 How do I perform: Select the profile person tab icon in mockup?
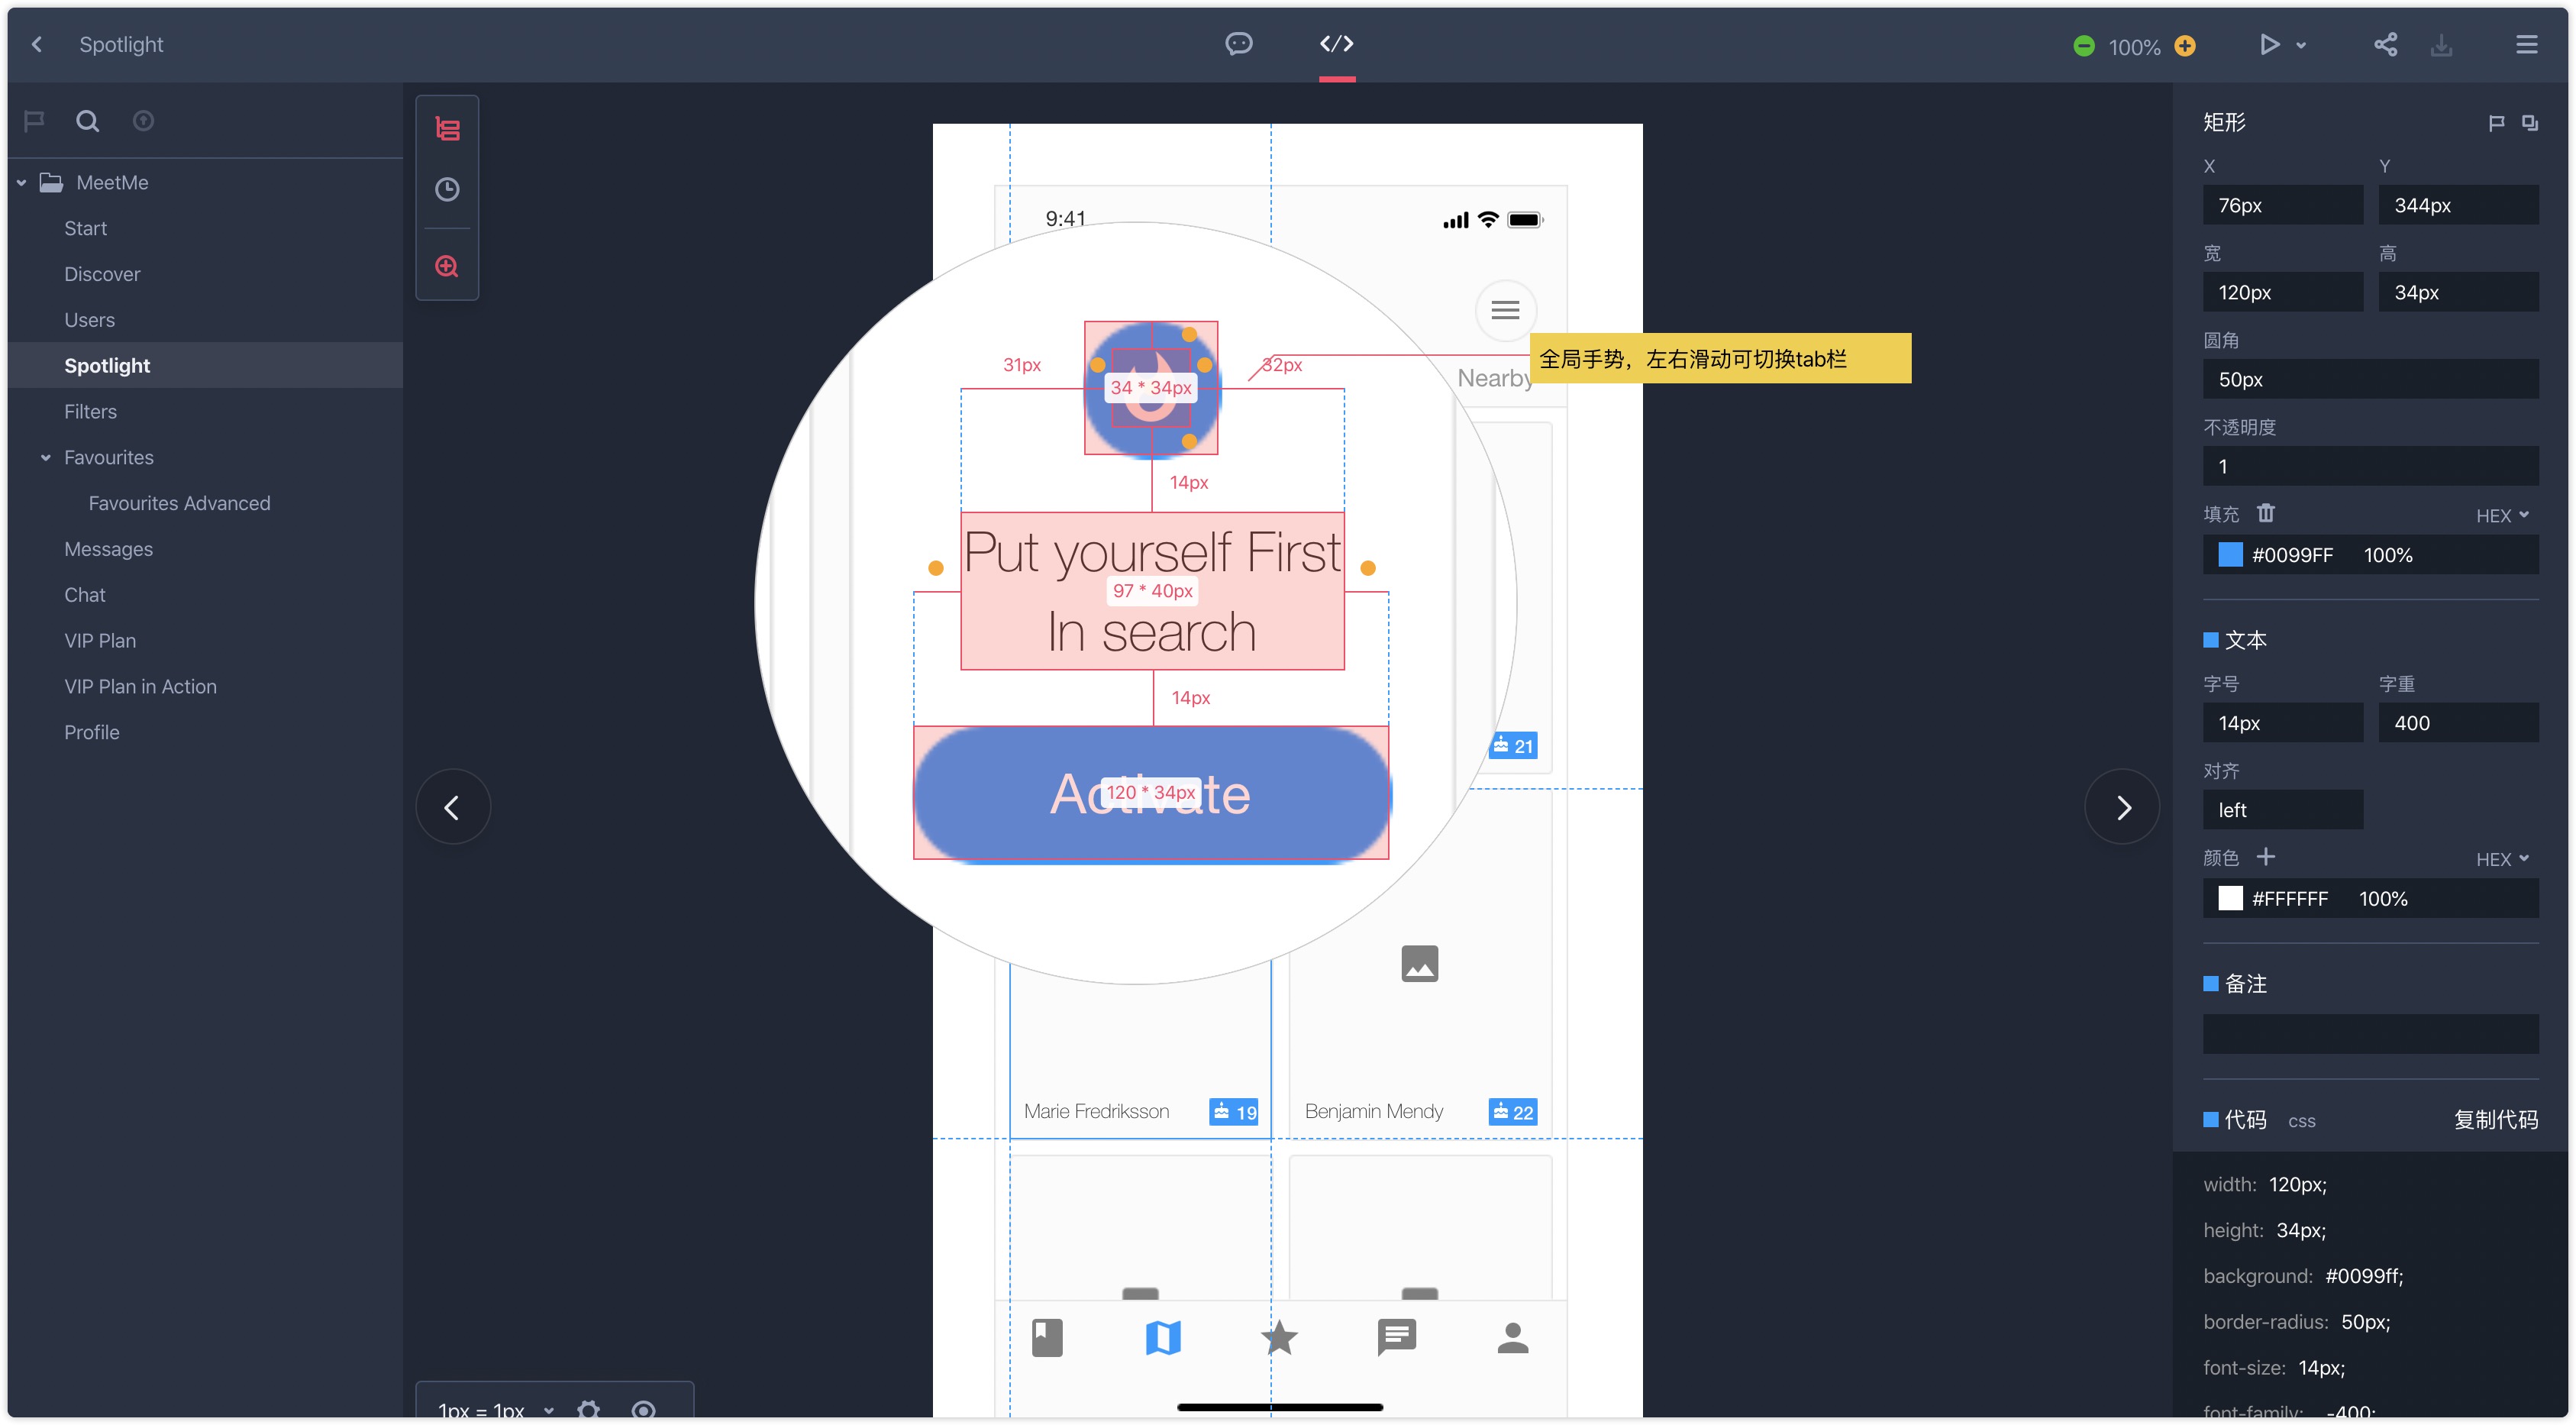[x=1513, y=1338]
